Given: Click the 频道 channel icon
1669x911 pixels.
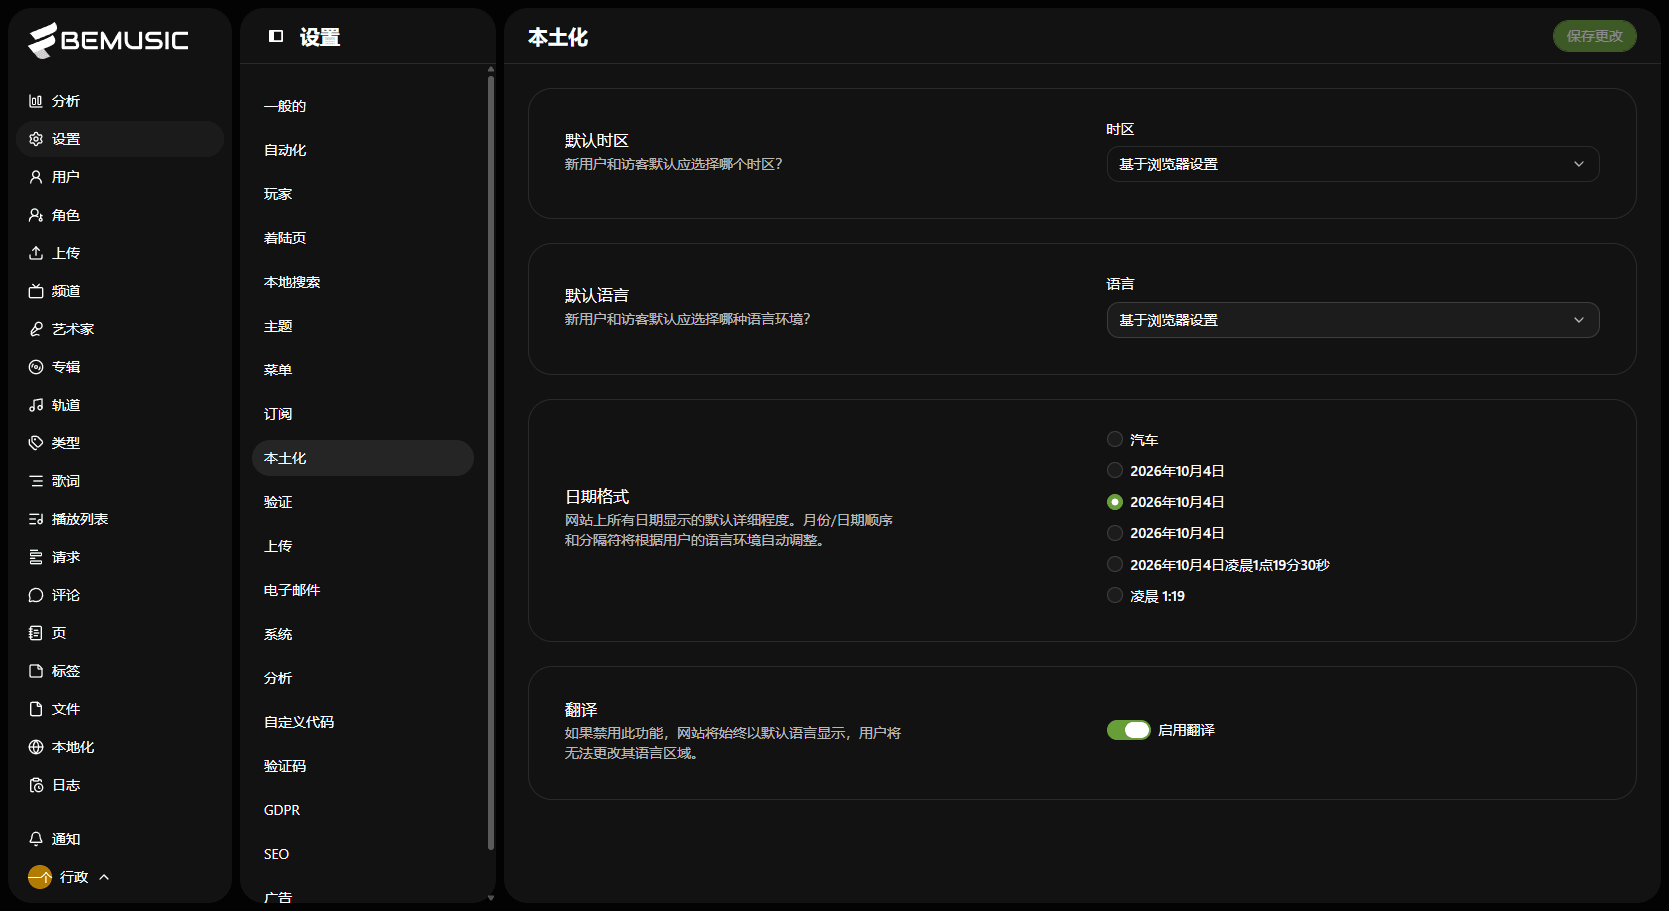Looking at the screenshot, I should point(36,291).
